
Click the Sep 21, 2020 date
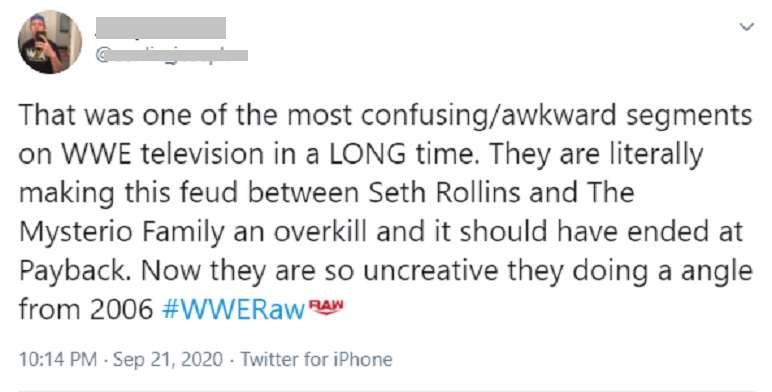point(168,359)
